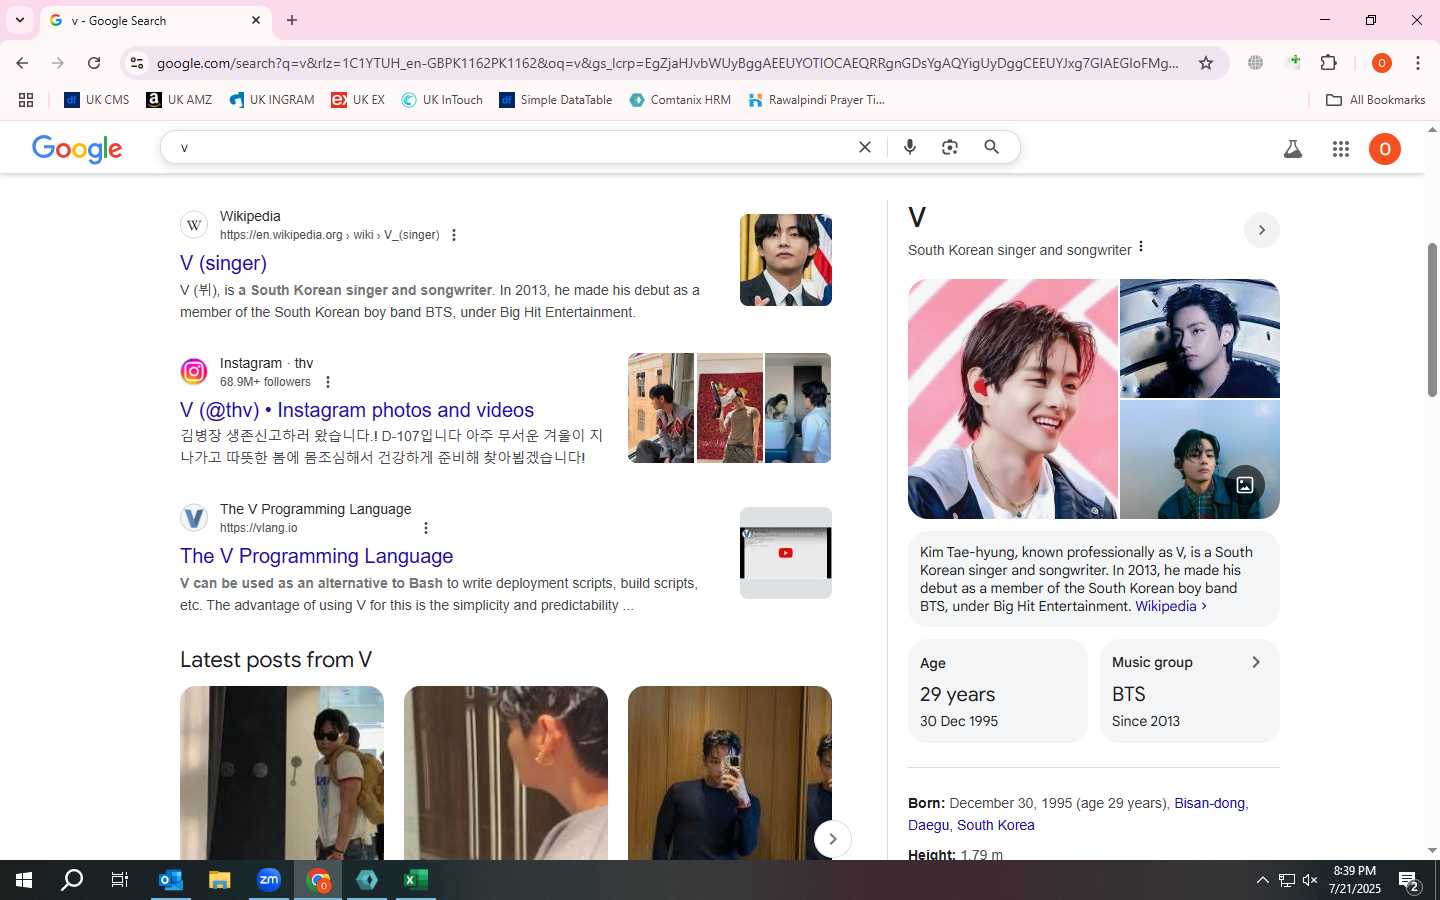Open vlang.io video thumbnail
Screen dimensions: 1440x900
[x=786, y=553]
